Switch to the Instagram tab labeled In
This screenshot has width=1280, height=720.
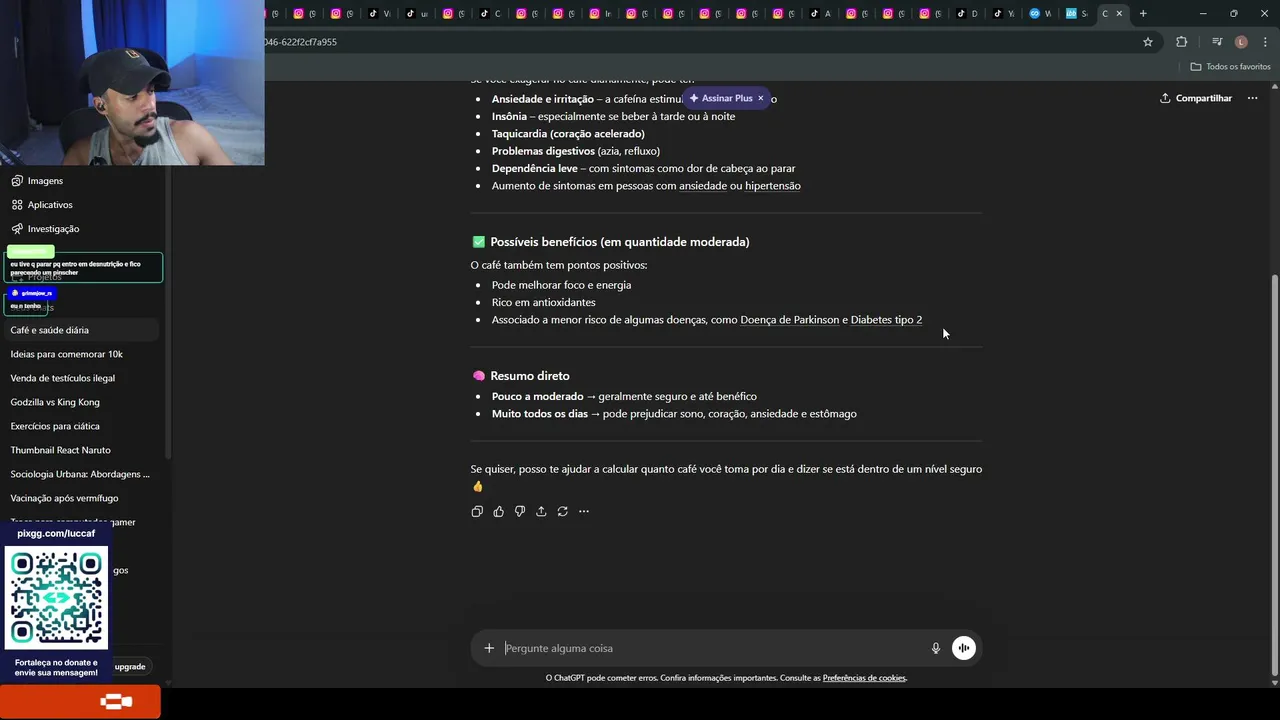click(x=601, y=13)
